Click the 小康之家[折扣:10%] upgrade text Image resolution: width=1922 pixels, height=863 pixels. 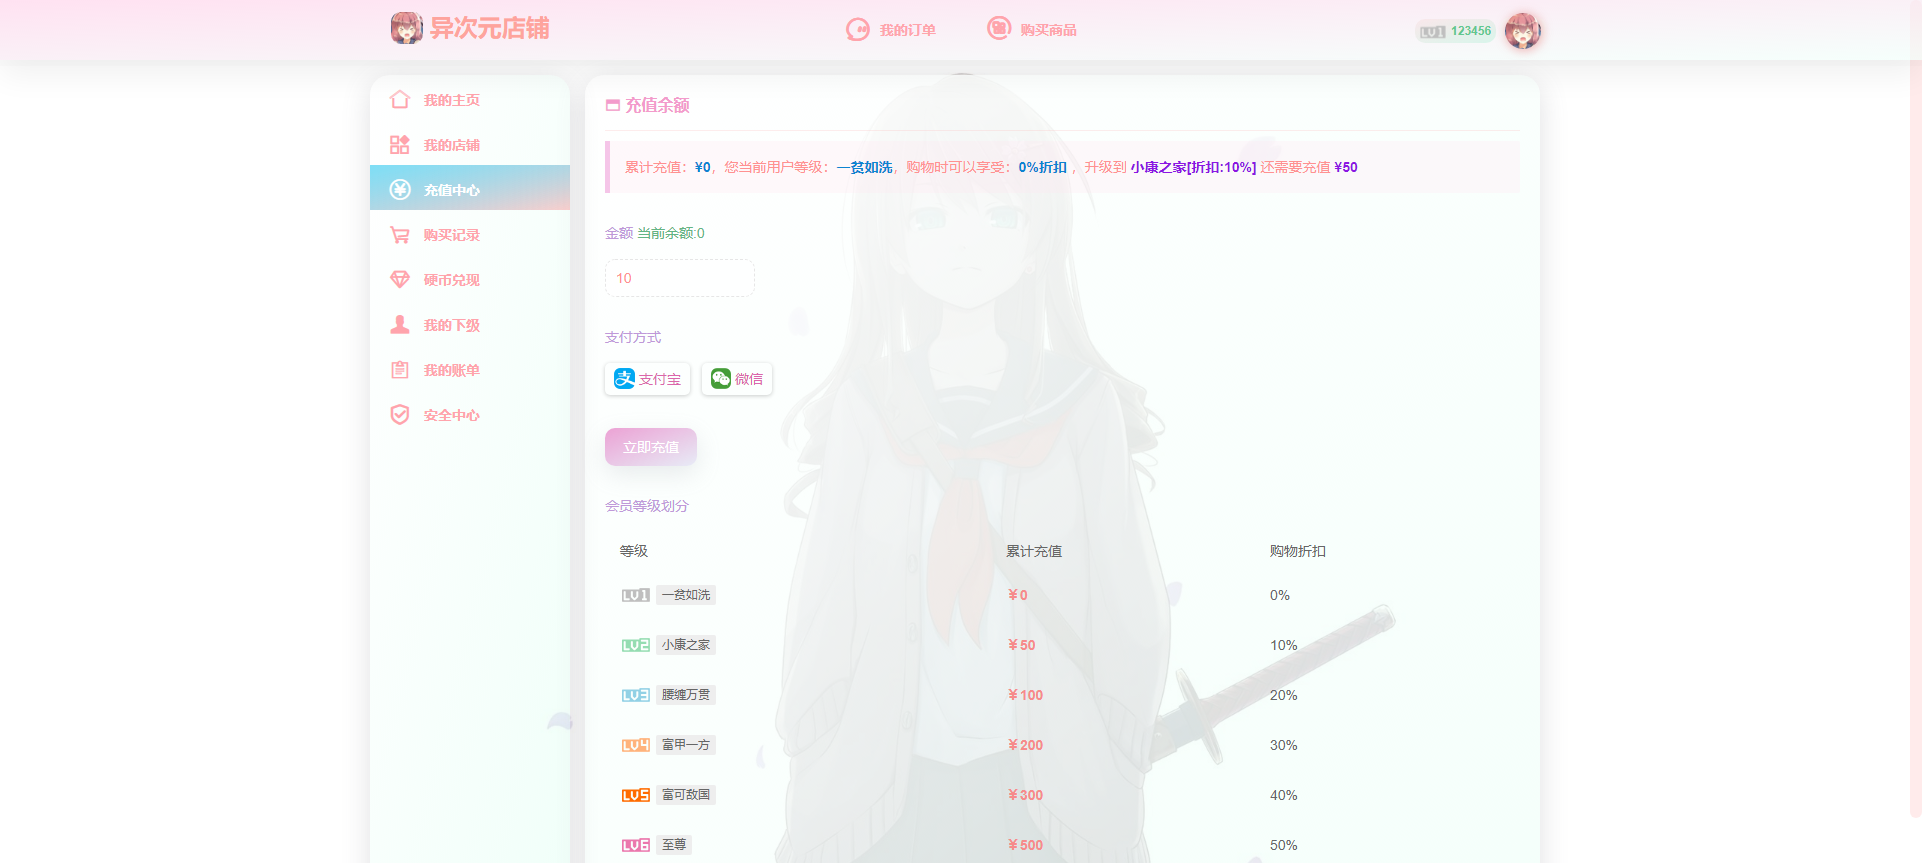point(1193,167)
